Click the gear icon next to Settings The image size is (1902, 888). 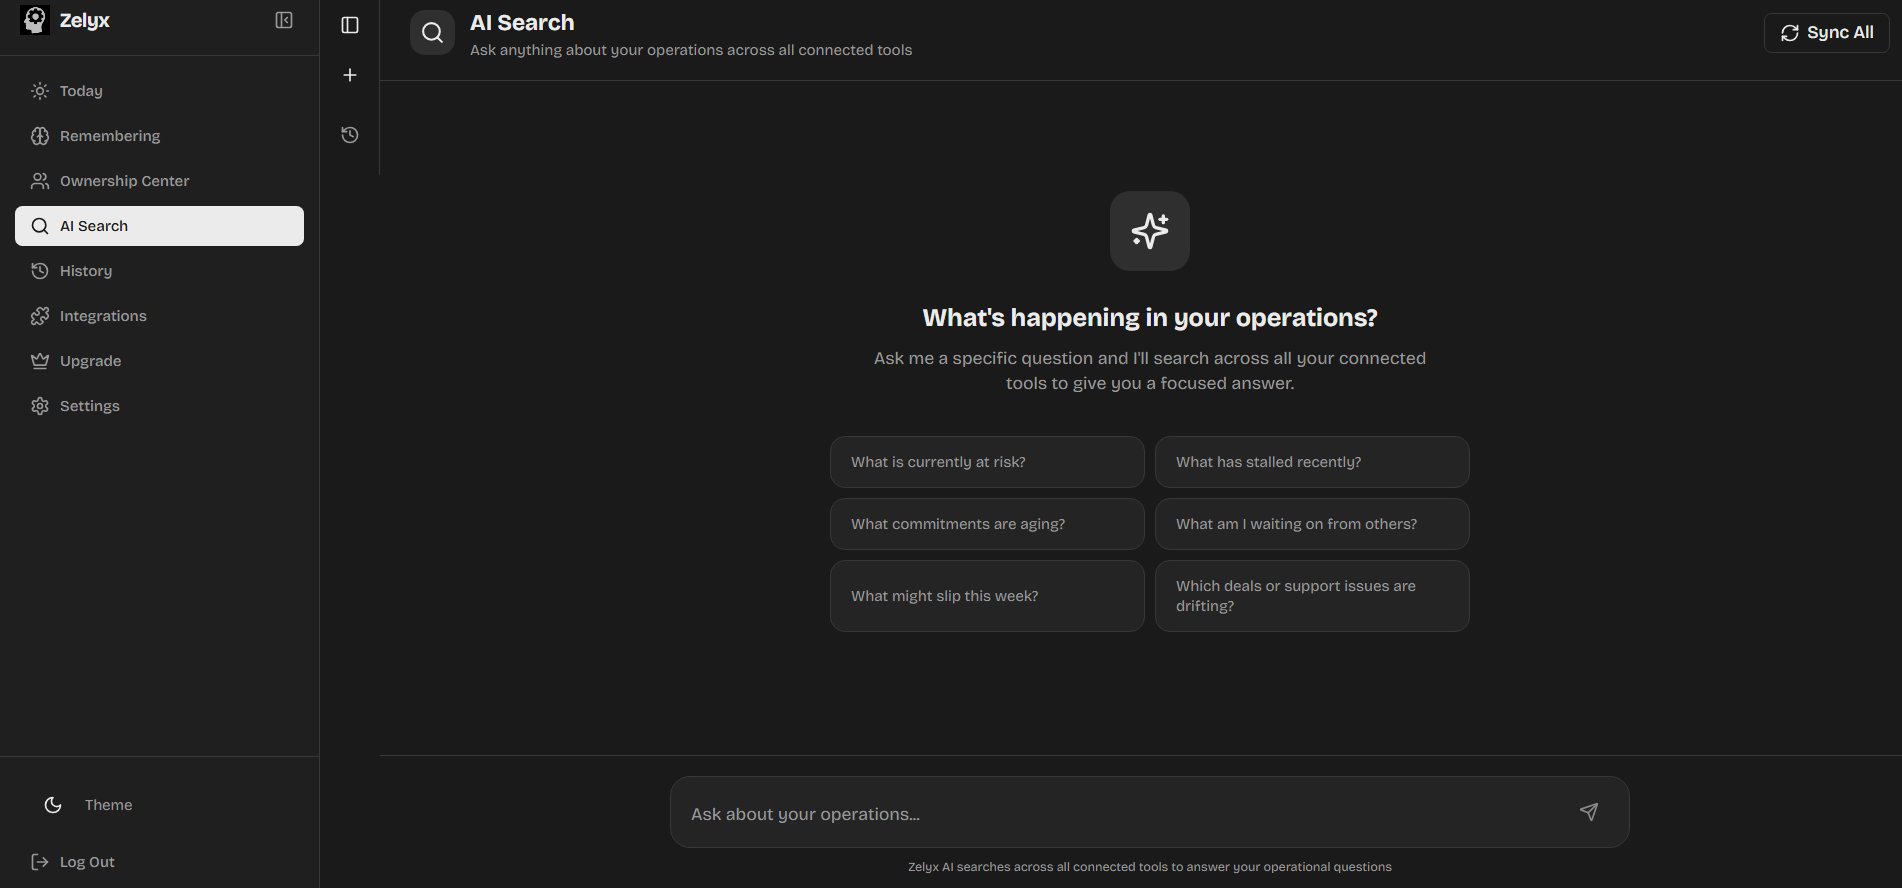pos(40,406)
